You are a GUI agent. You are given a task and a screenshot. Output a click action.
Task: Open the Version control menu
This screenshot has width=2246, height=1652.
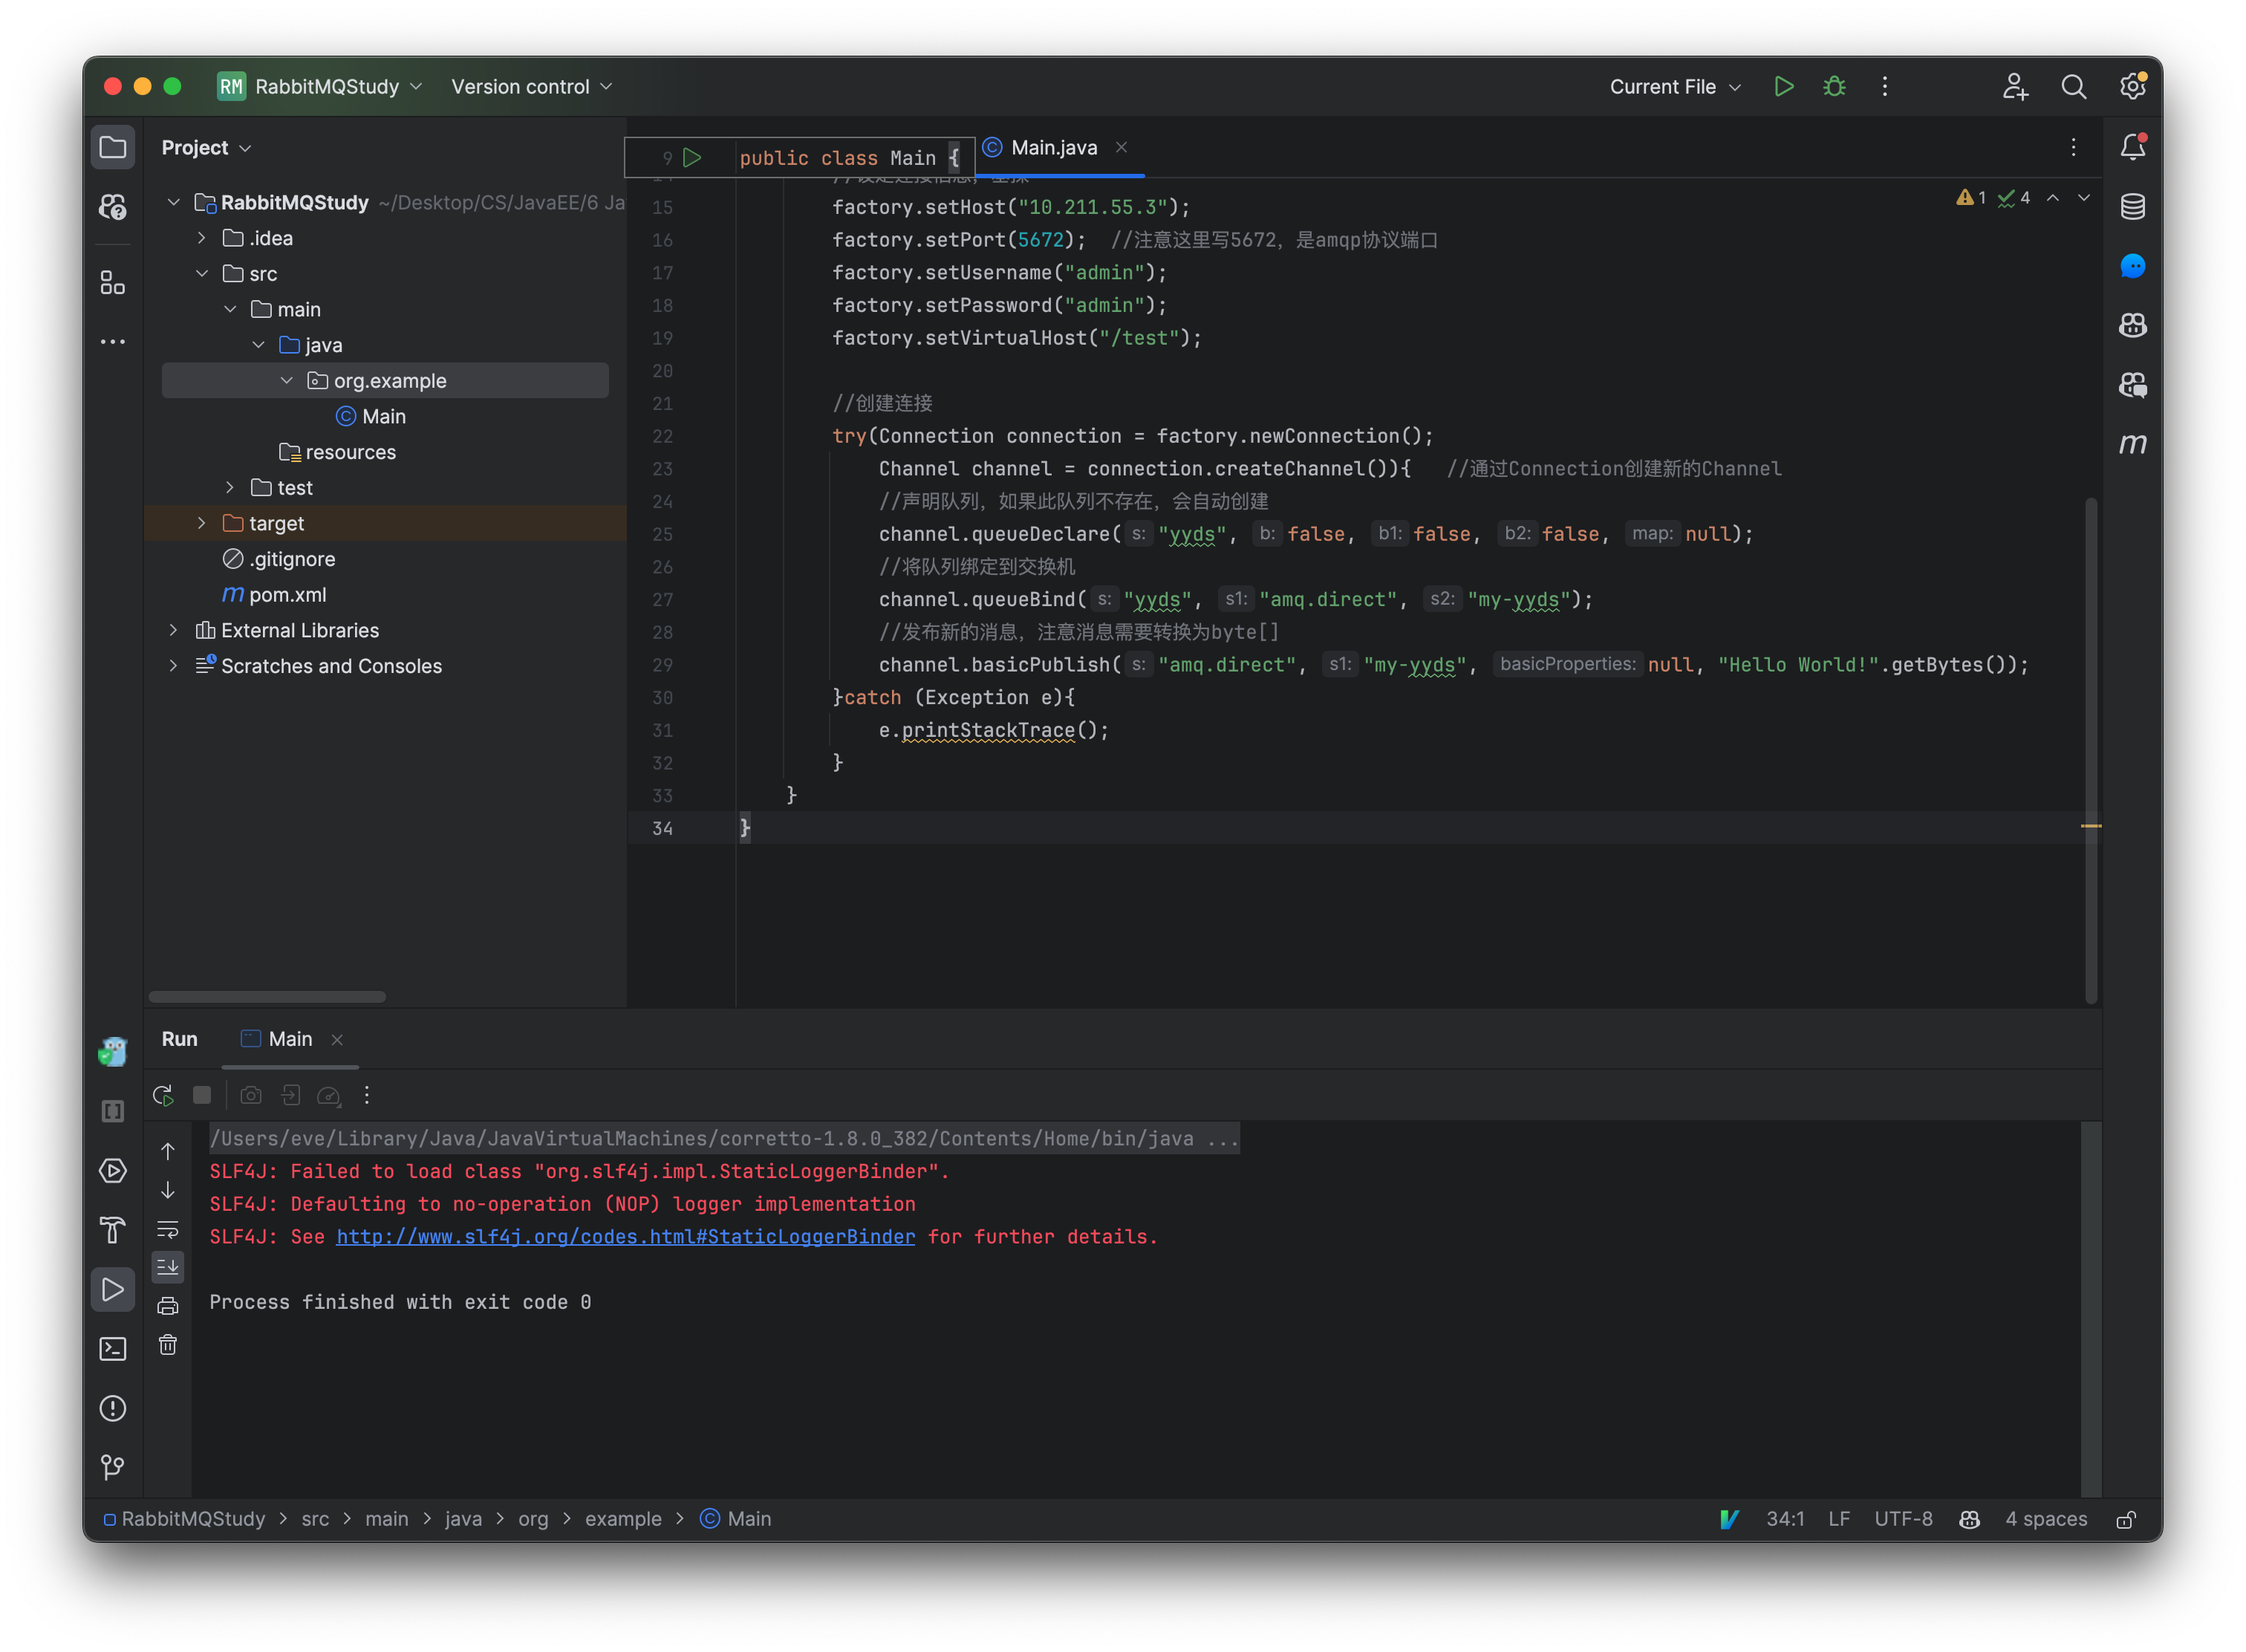[531, 87]
